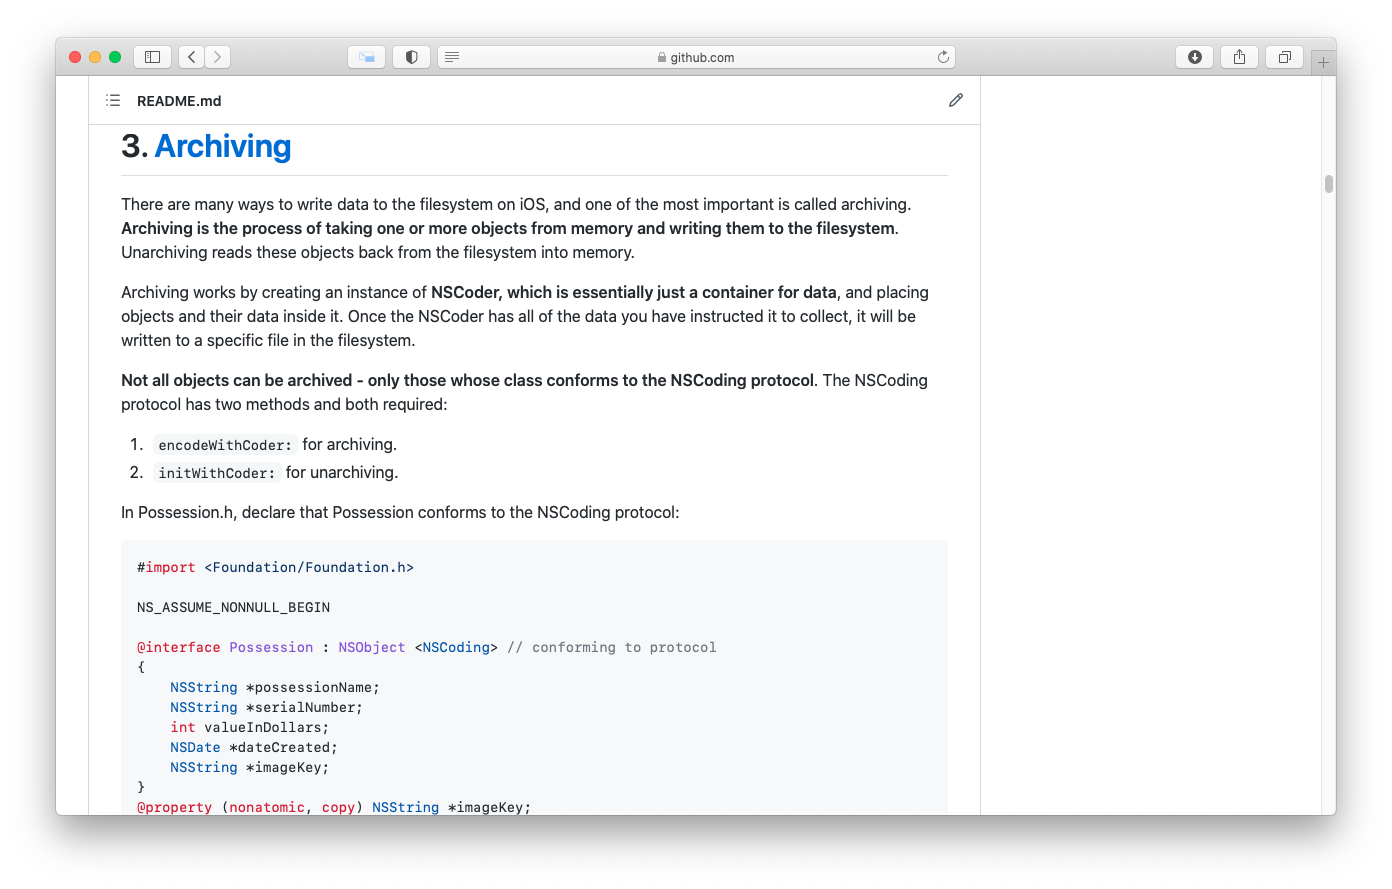Click NSDate *dateCreated; line
1392x889 pixels.
[x=254, y=747]
